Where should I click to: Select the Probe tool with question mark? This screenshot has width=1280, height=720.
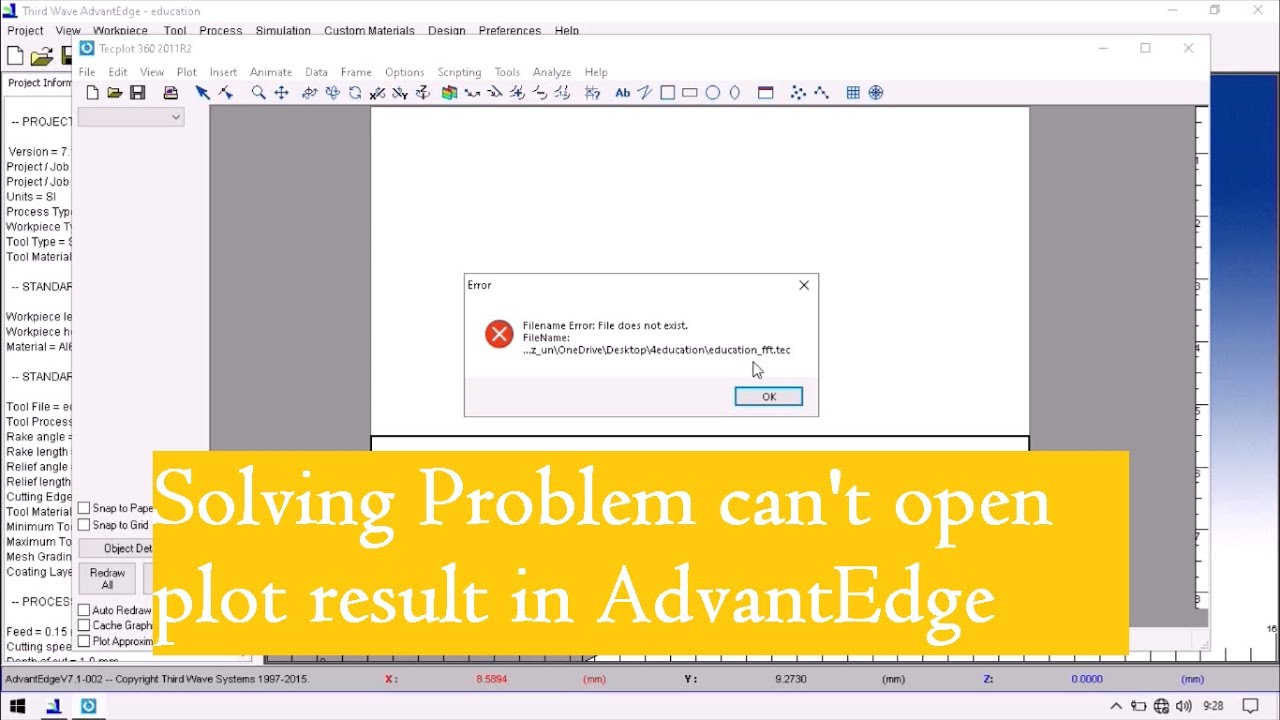593,93
